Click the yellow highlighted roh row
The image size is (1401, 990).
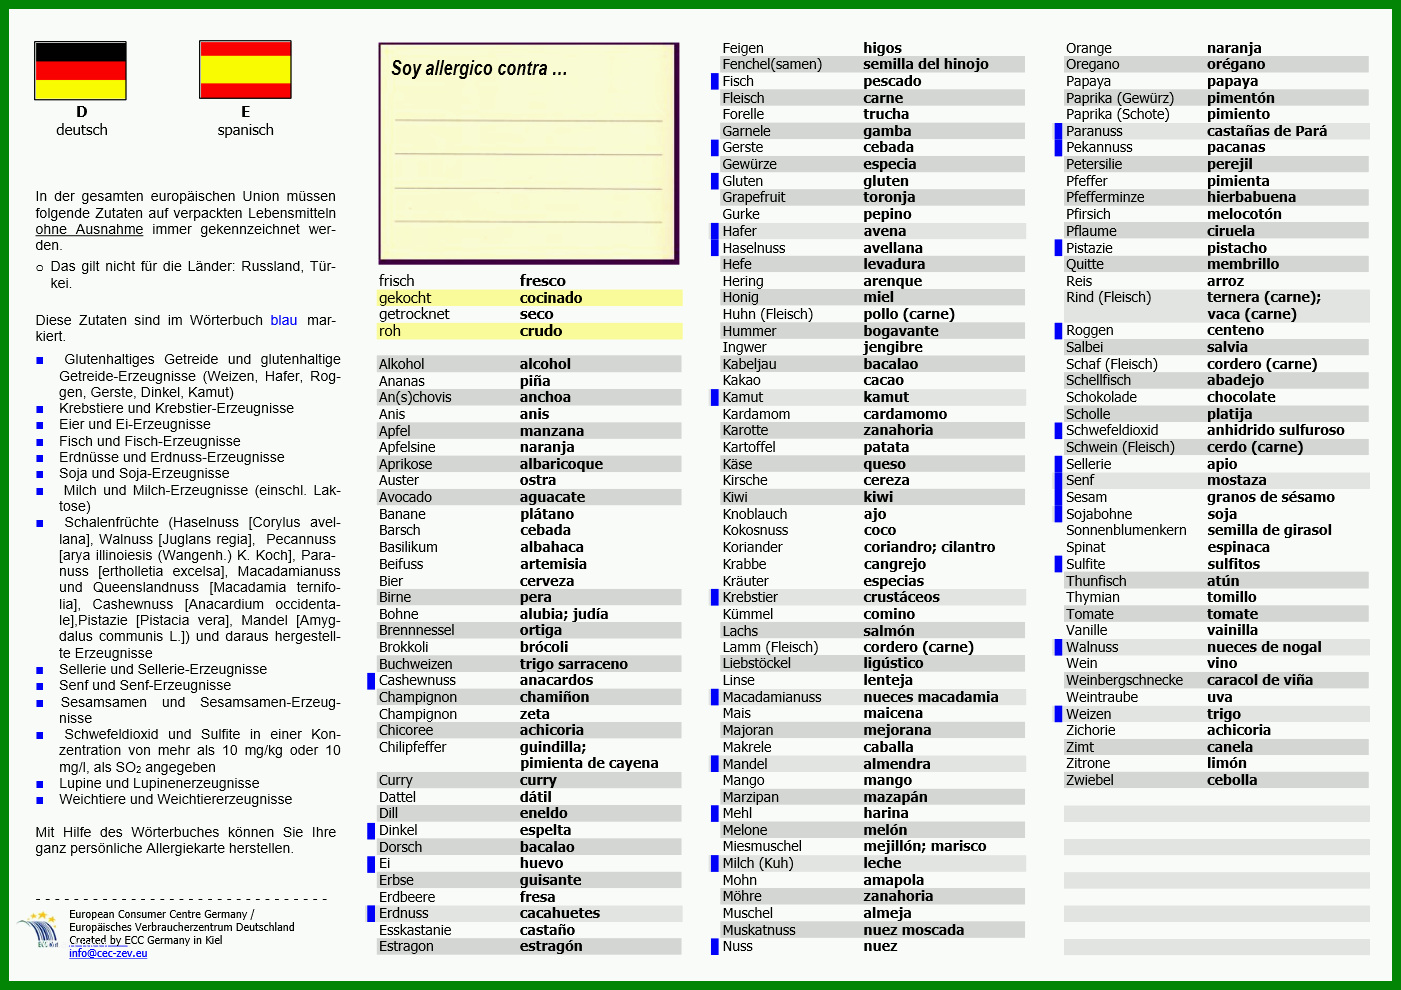[x=530, y=331]
